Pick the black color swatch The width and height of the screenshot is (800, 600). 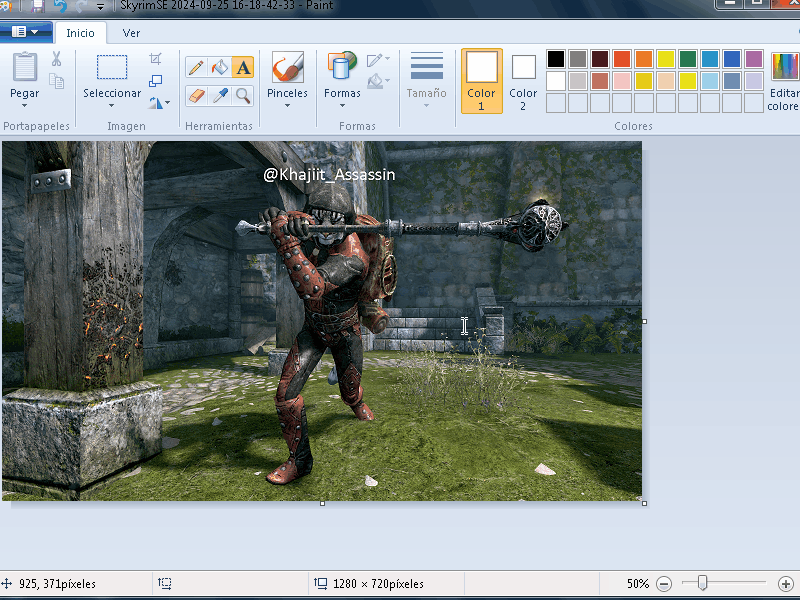[x=556, y=59]
